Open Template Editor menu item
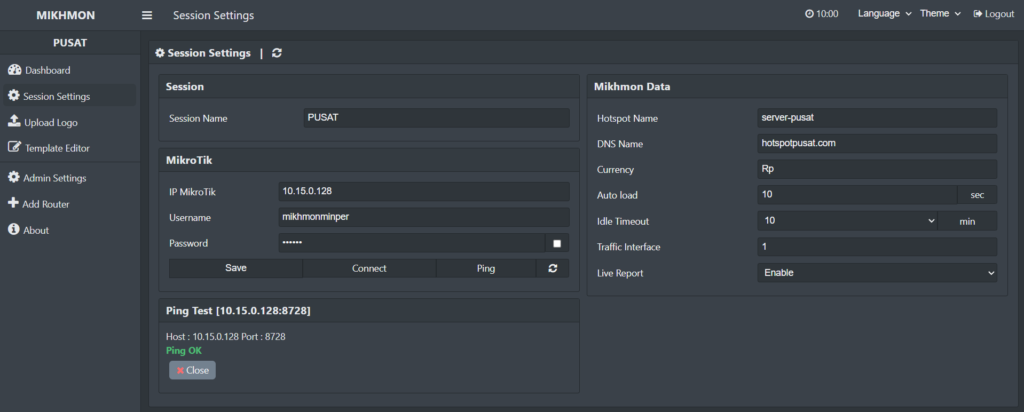 click(70, 148)
